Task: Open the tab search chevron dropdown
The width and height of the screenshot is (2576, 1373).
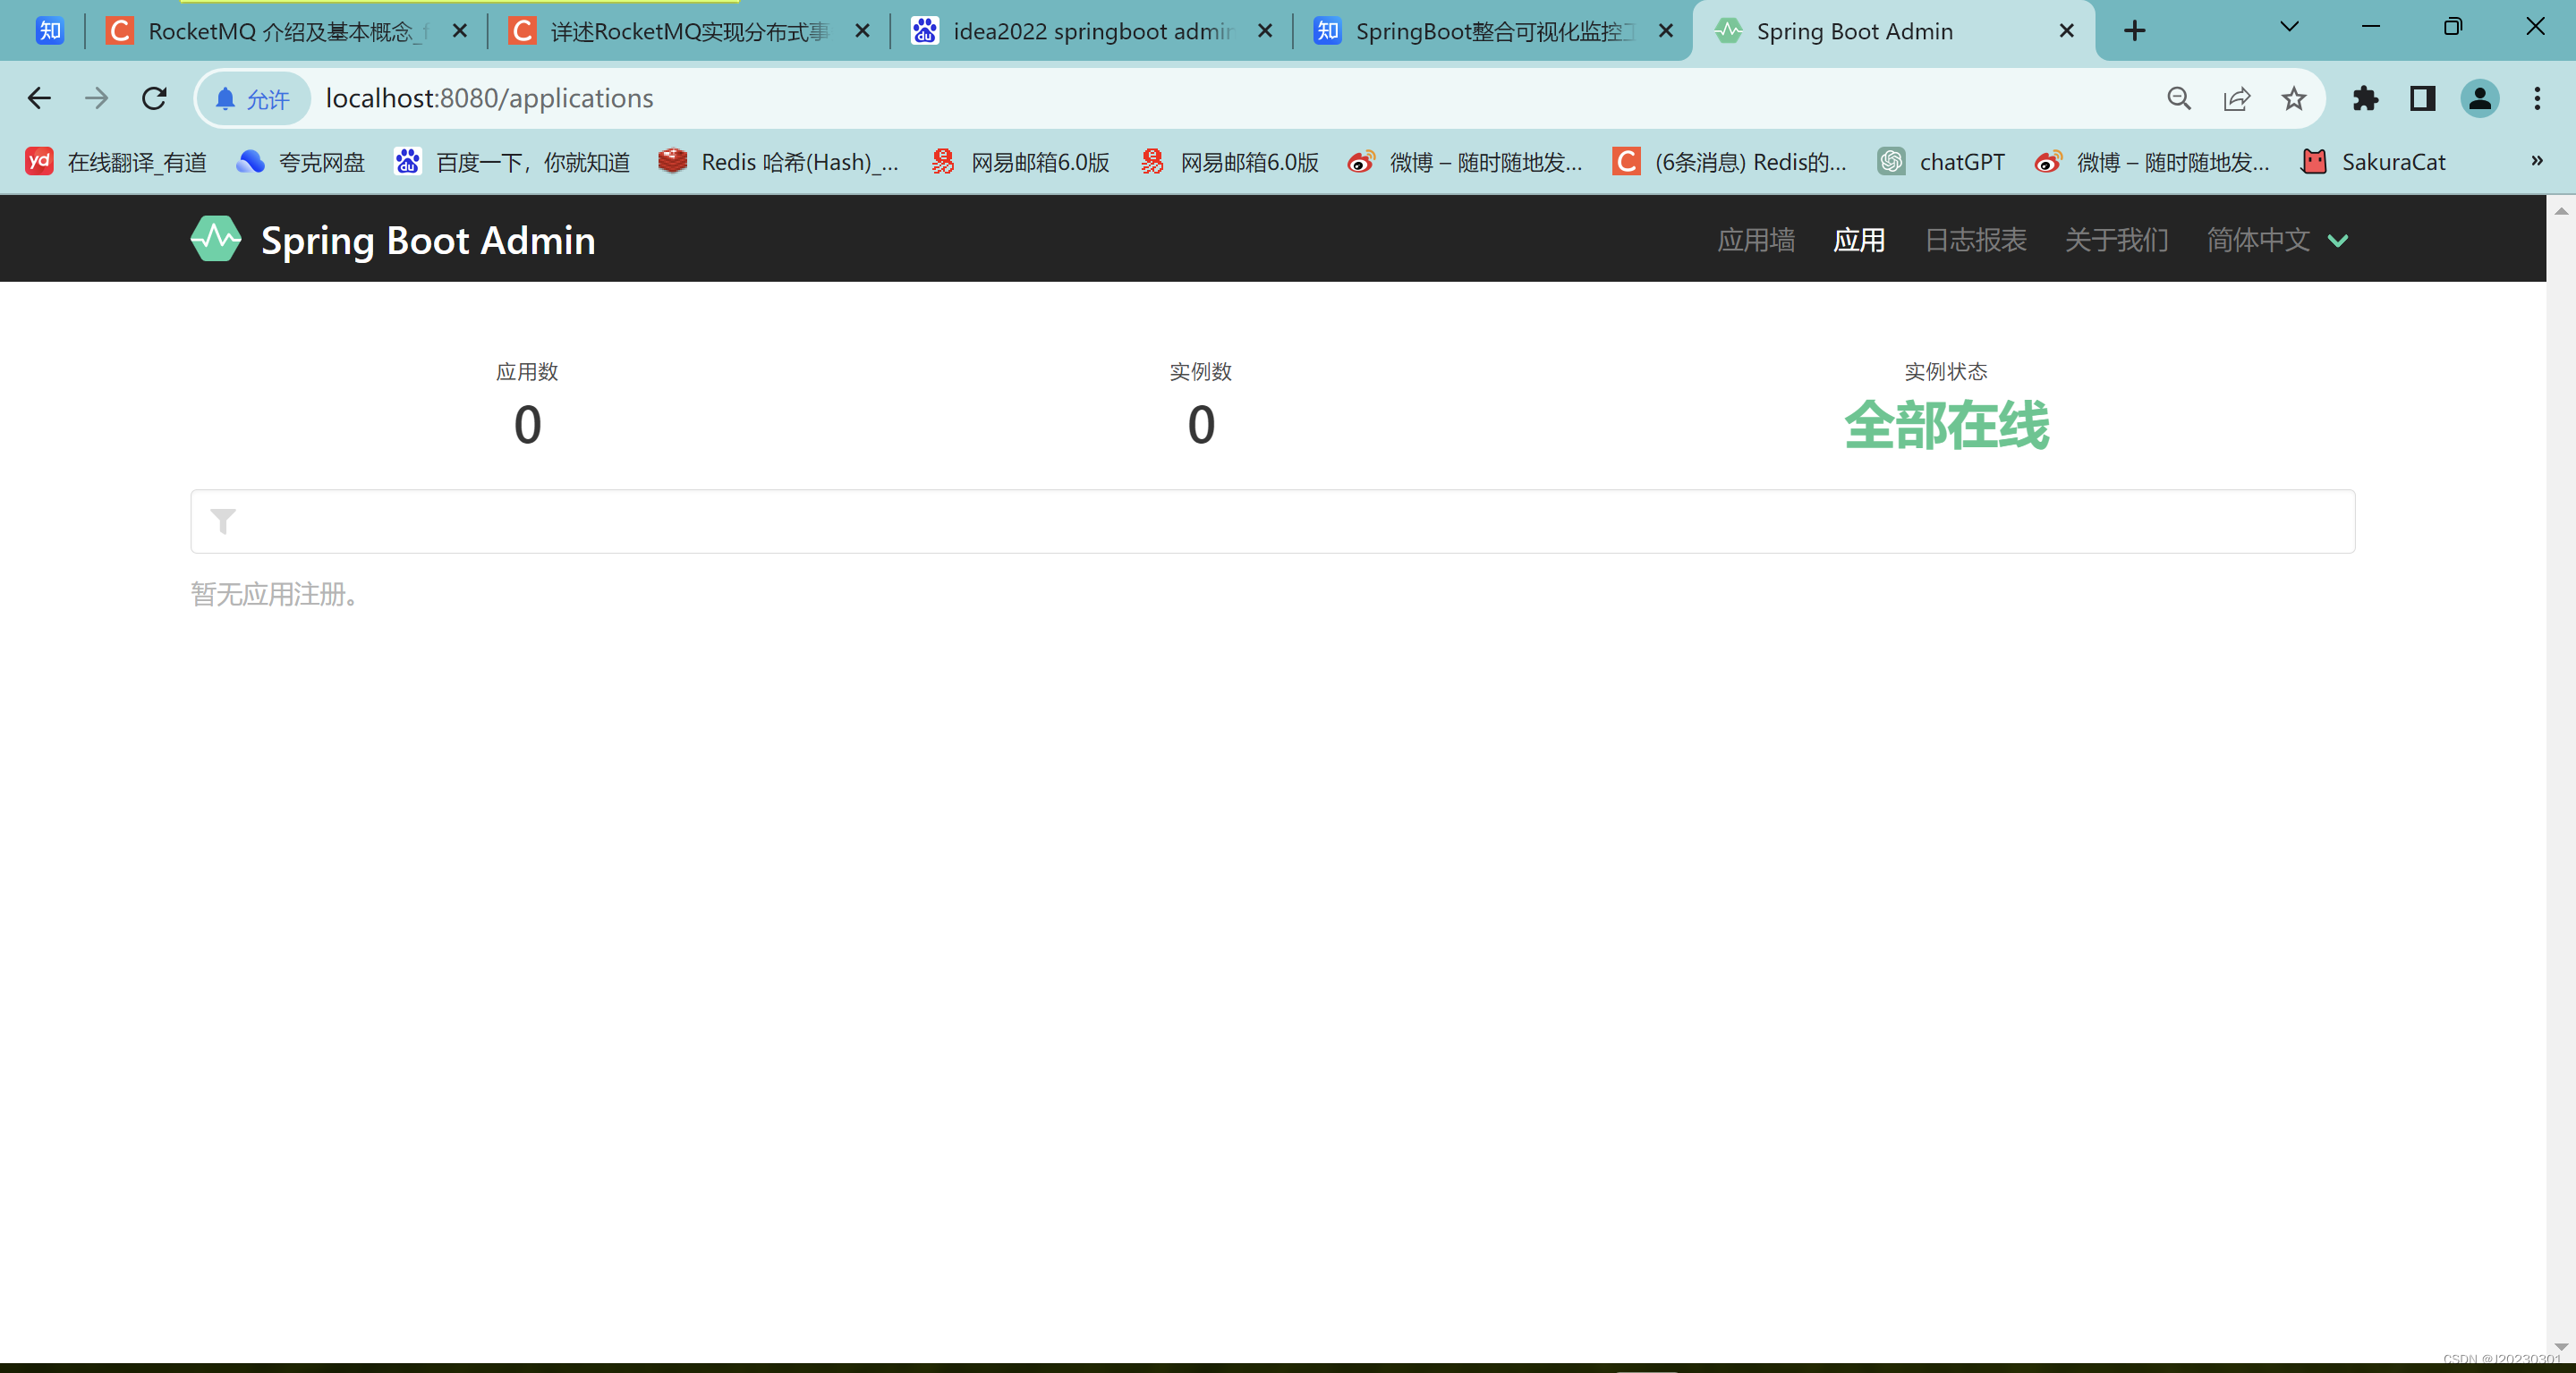Action: point(2289,27)
